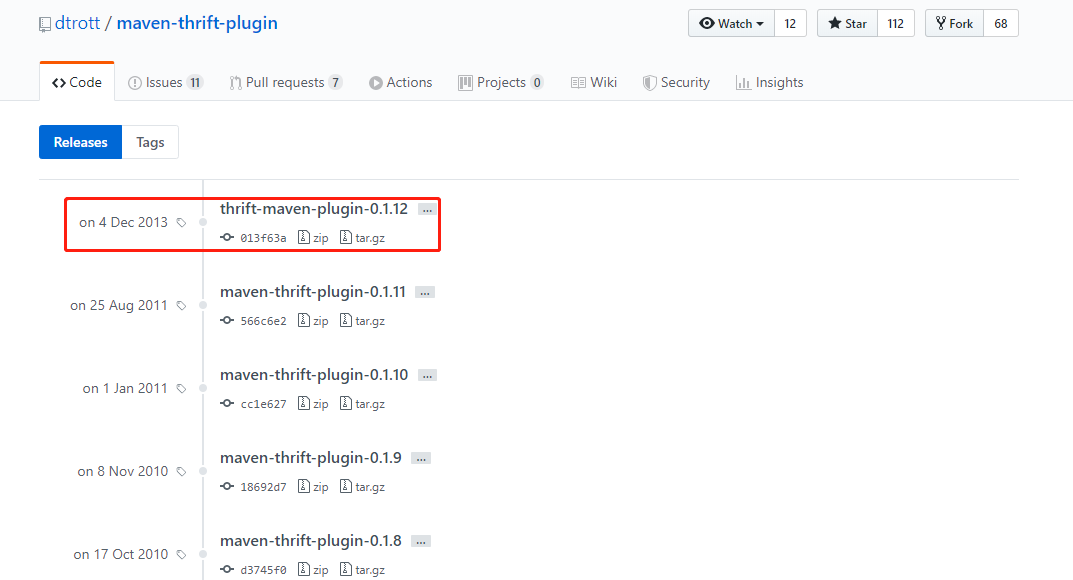Open commit cc1e627 link
This screenshot has width=1073, height=580.
(x=263, y=404)
